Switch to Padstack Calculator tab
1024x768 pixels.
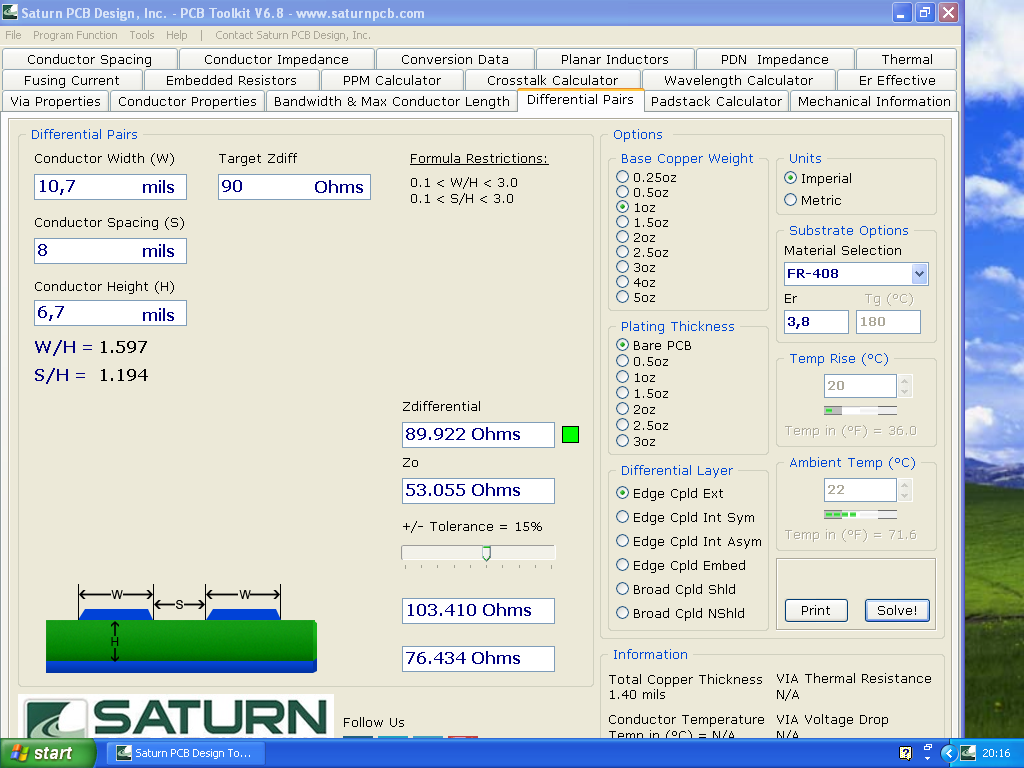[716, 101]
